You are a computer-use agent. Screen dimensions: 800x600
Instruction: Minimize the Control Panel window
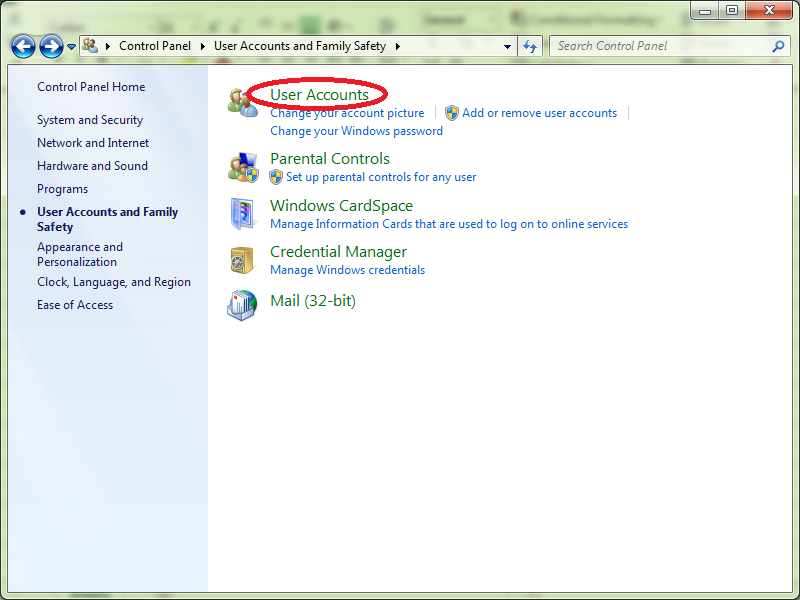pos(705,11)
